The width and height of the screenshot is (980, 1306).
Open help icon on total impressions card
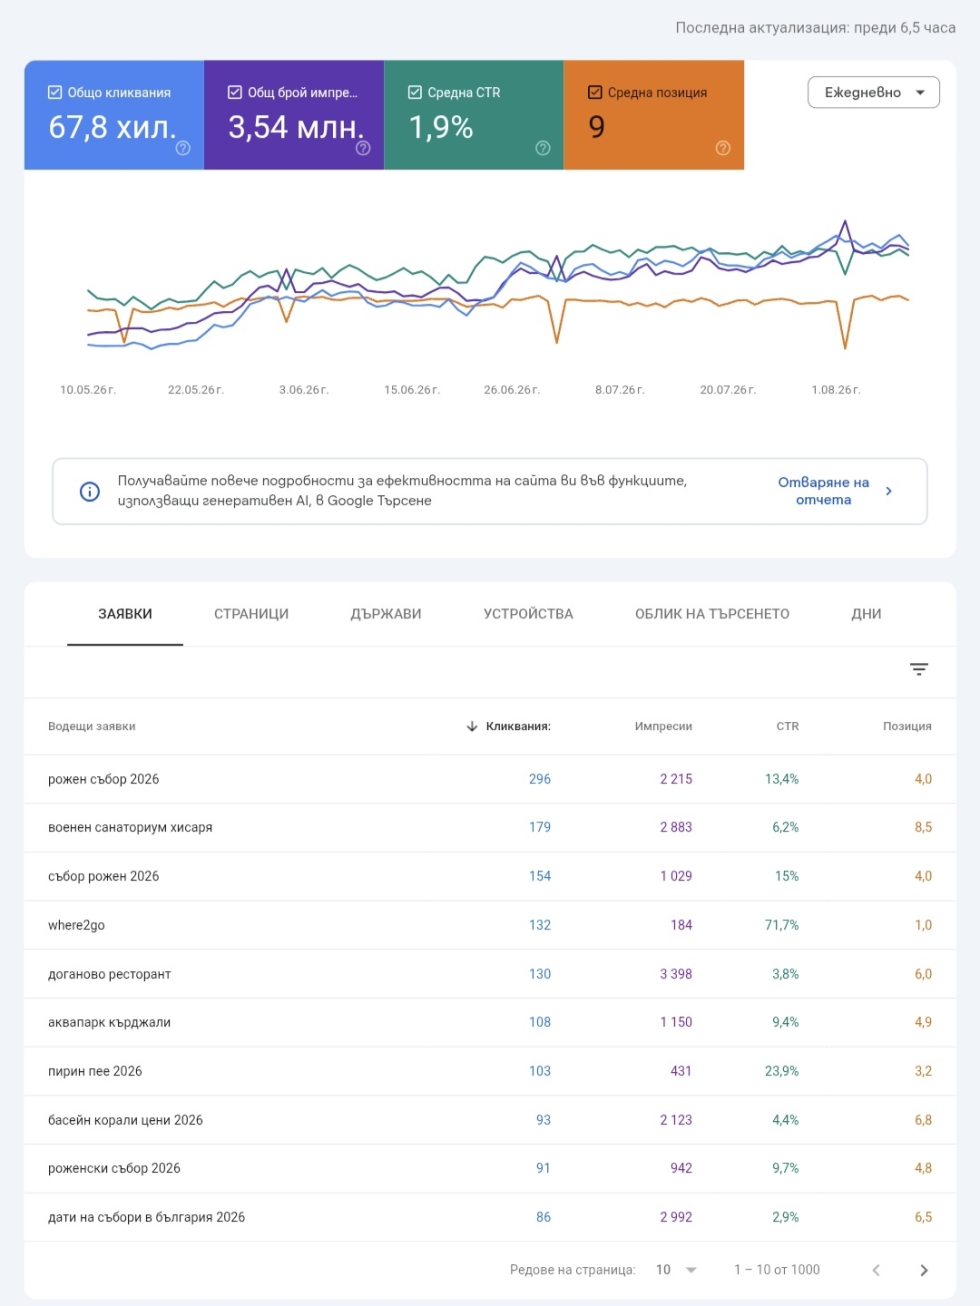tap(363, 148)
